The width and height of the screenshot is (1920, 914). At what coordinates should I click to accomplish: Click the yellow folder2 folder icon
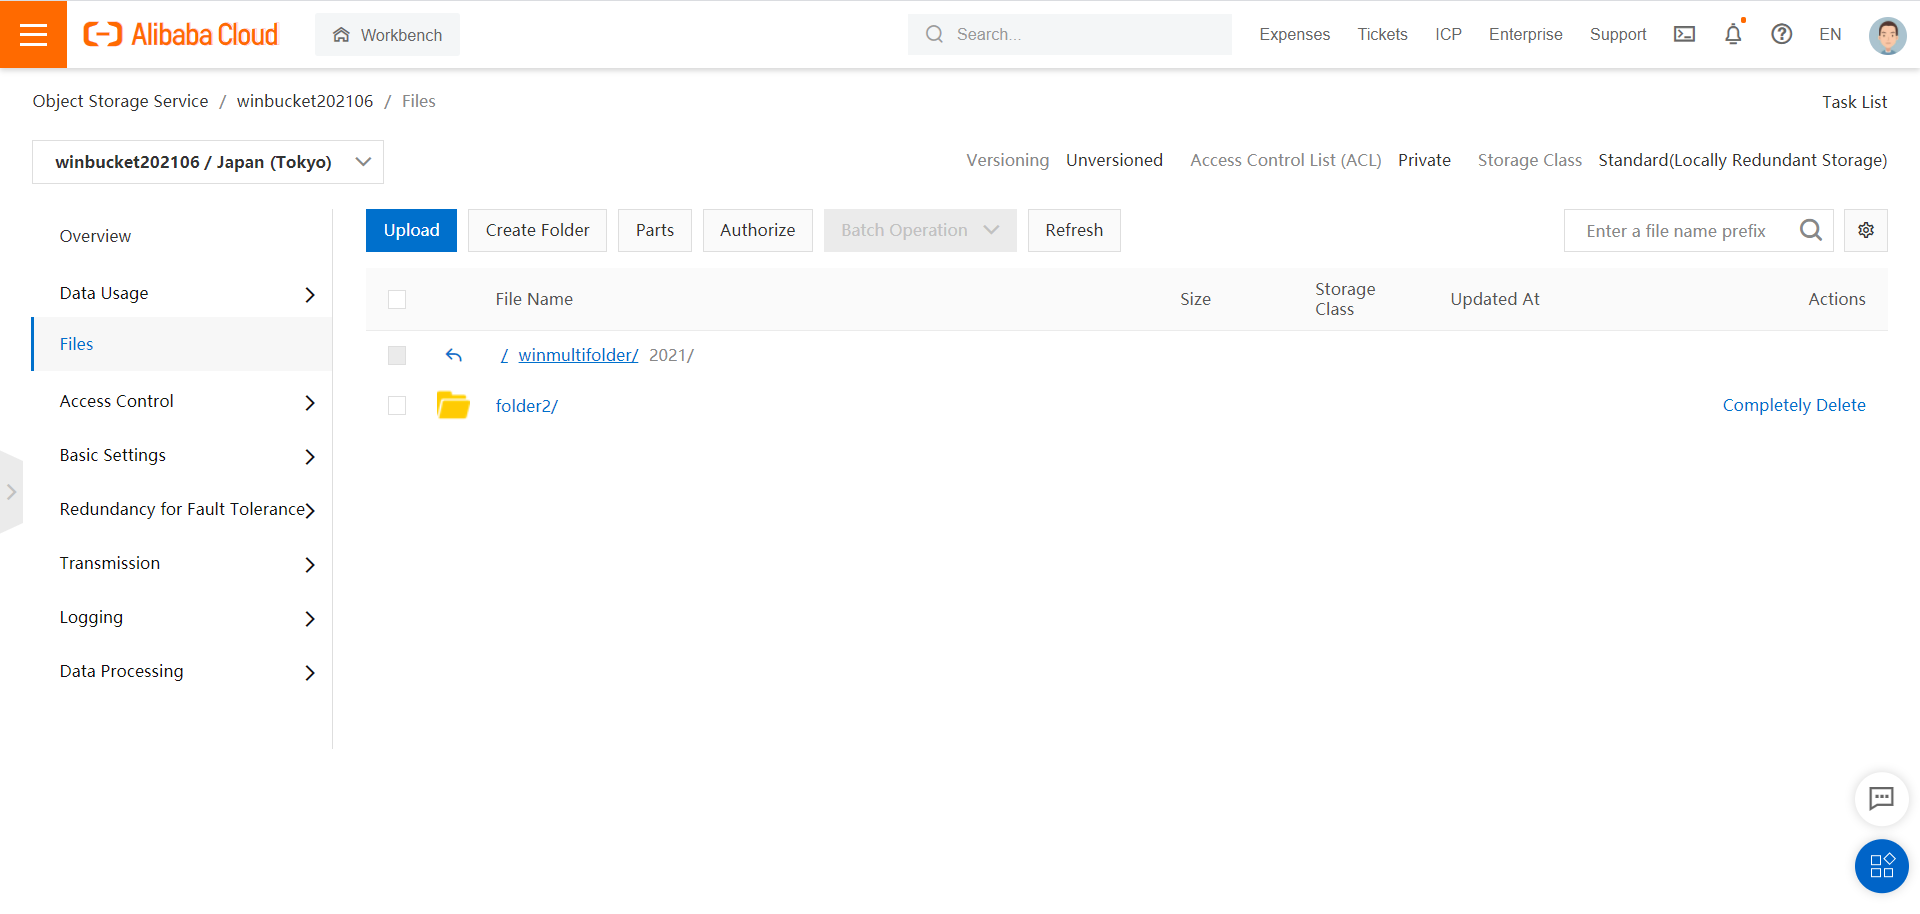click(453, 405)
